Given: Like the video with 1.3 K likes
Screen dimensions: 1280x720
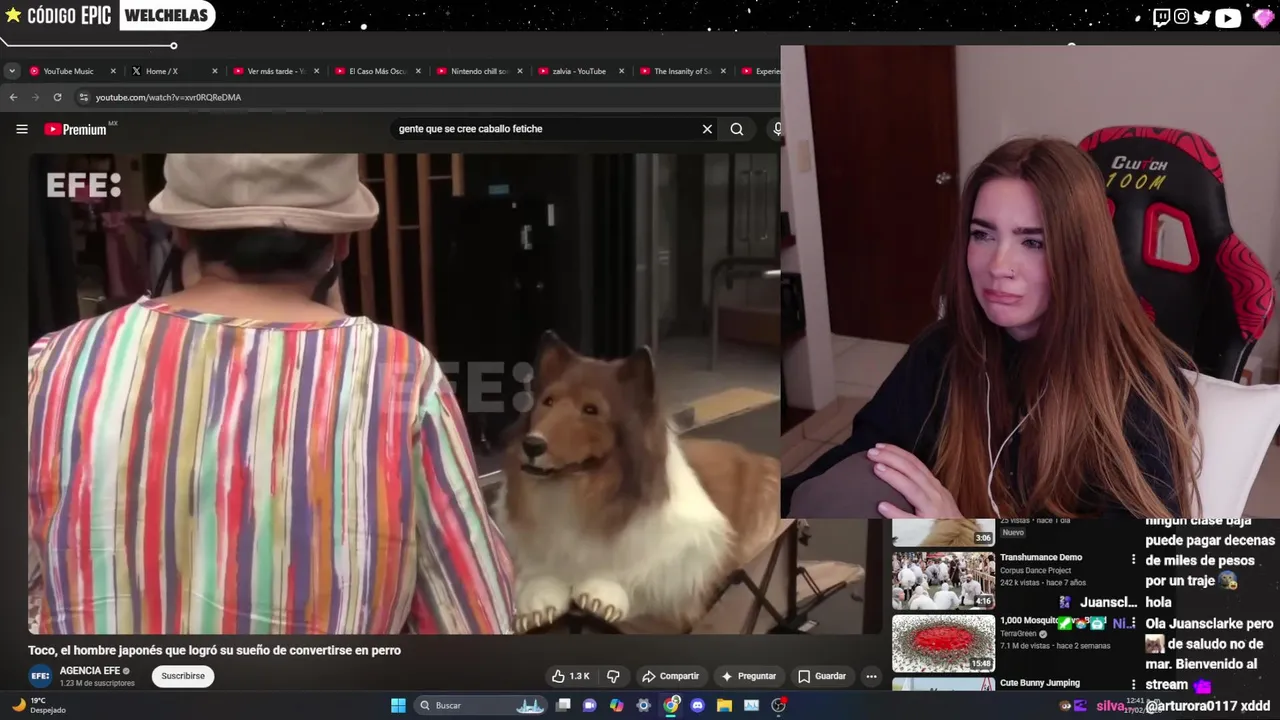Looking at the screenshot, I should [570, 676].
